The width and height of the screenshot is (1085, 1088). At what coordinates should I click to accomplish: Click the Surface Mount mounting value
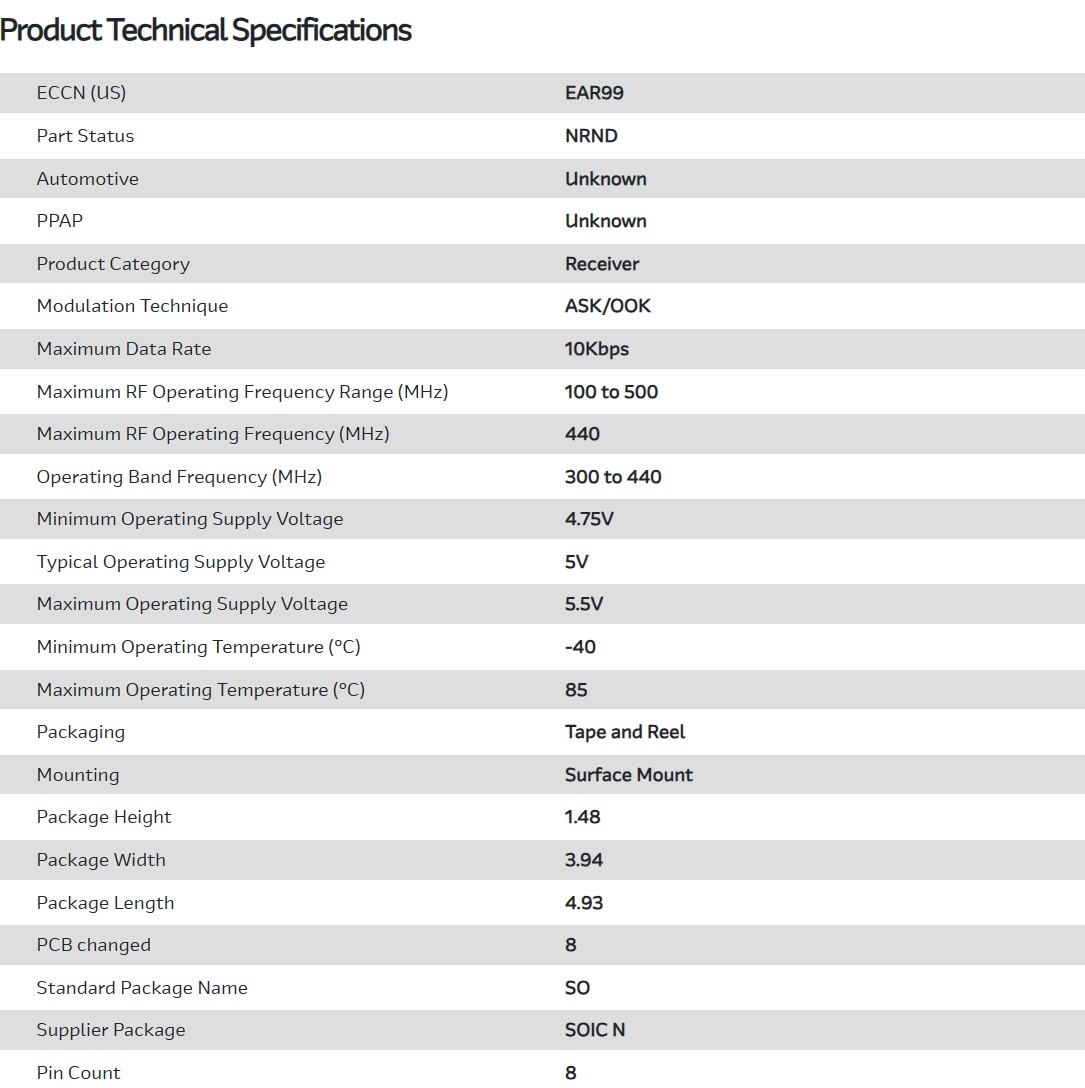pyautogui.click(x=629, y=775)
